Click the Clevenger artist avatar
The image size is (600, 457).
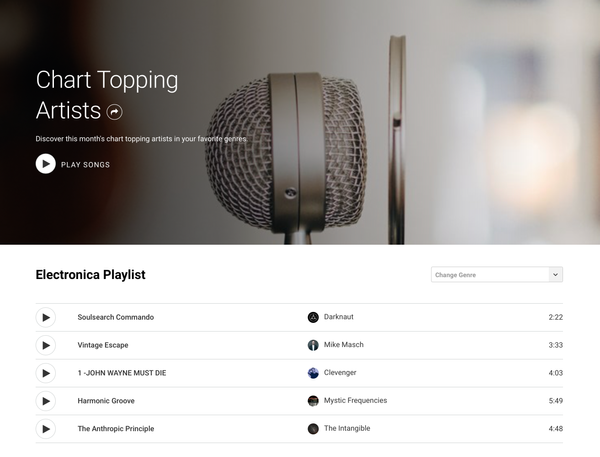(x=313, y=373)
